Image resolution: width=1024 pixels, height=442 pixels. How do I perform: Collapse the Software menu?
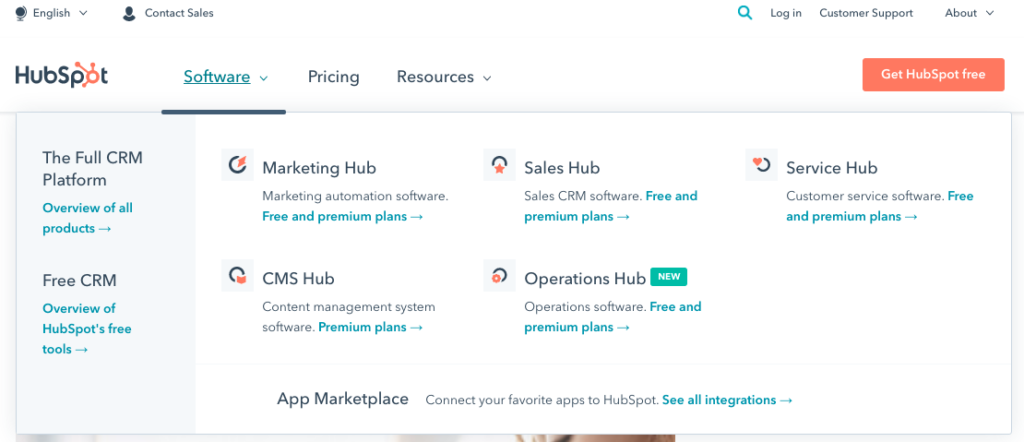tap(226, 77)
